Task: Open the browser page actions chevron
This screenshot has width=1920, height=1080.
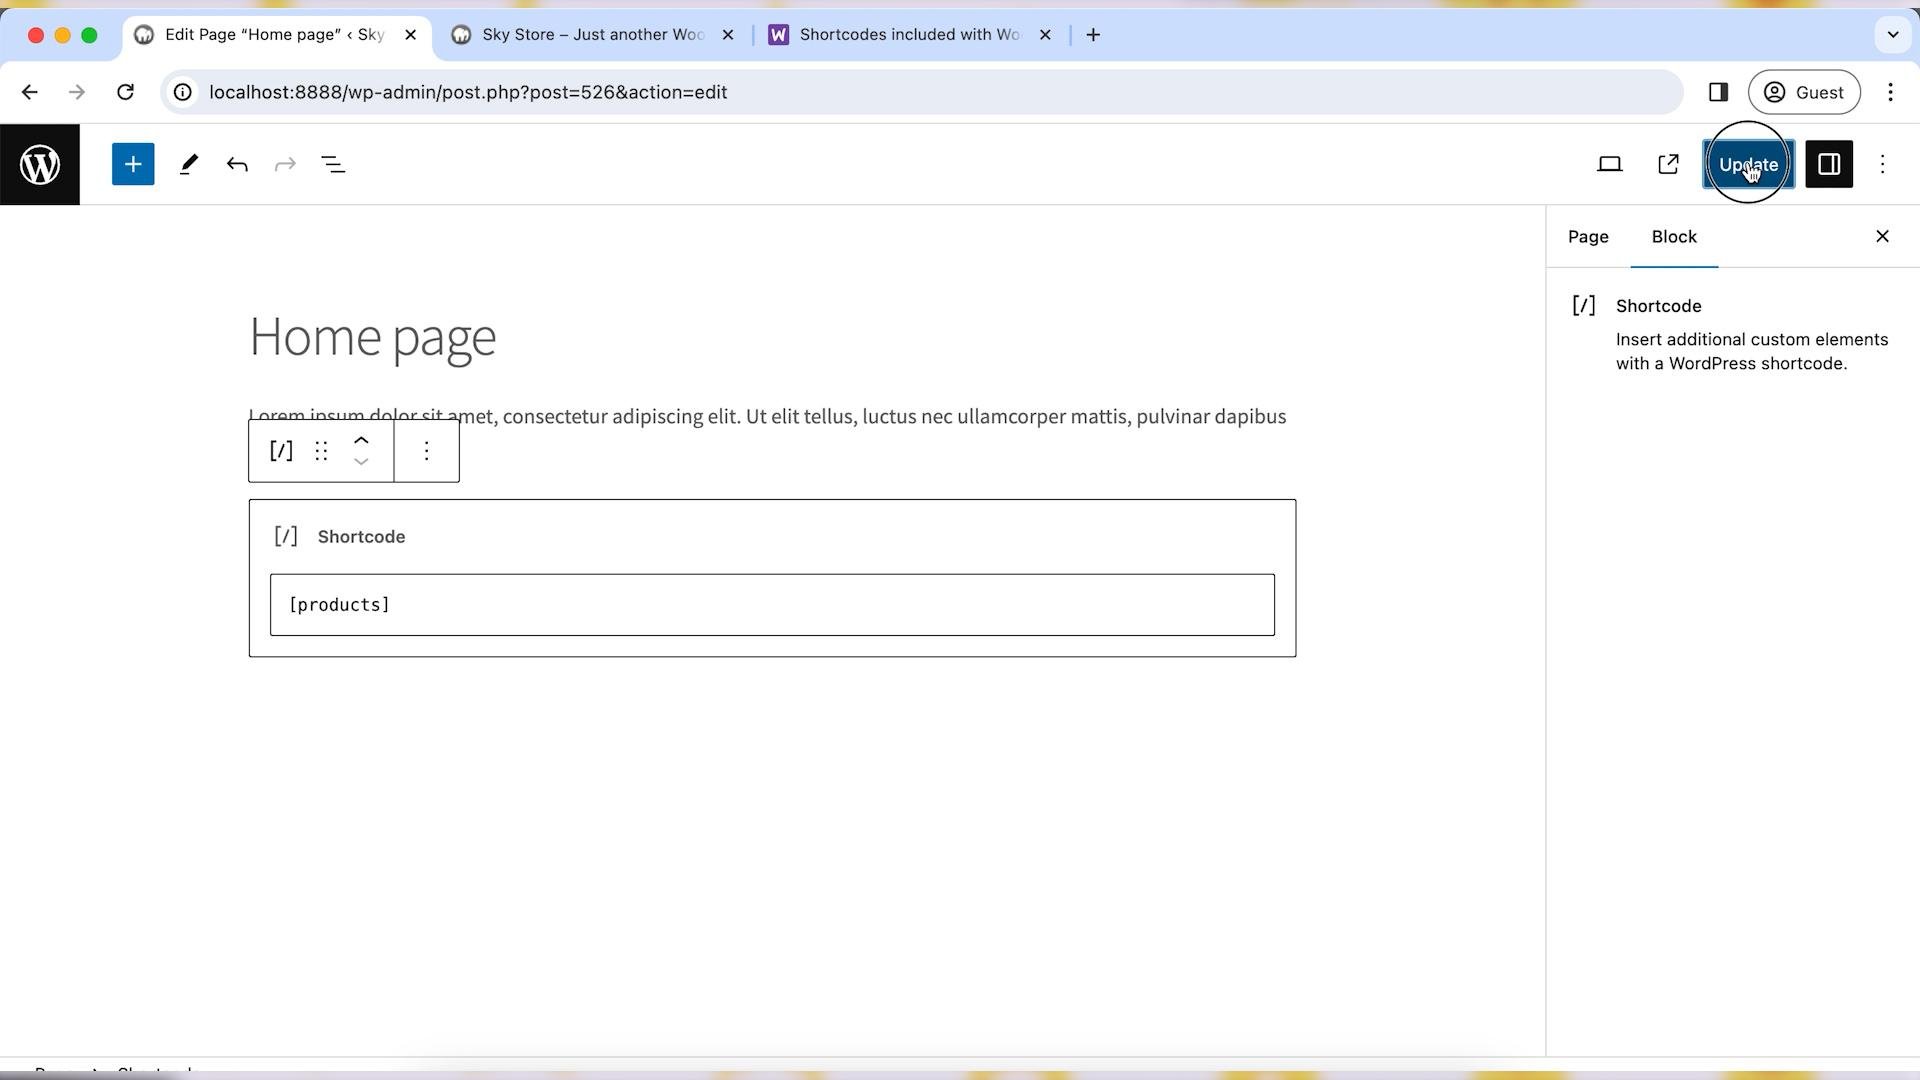Action: (1891, 34)
